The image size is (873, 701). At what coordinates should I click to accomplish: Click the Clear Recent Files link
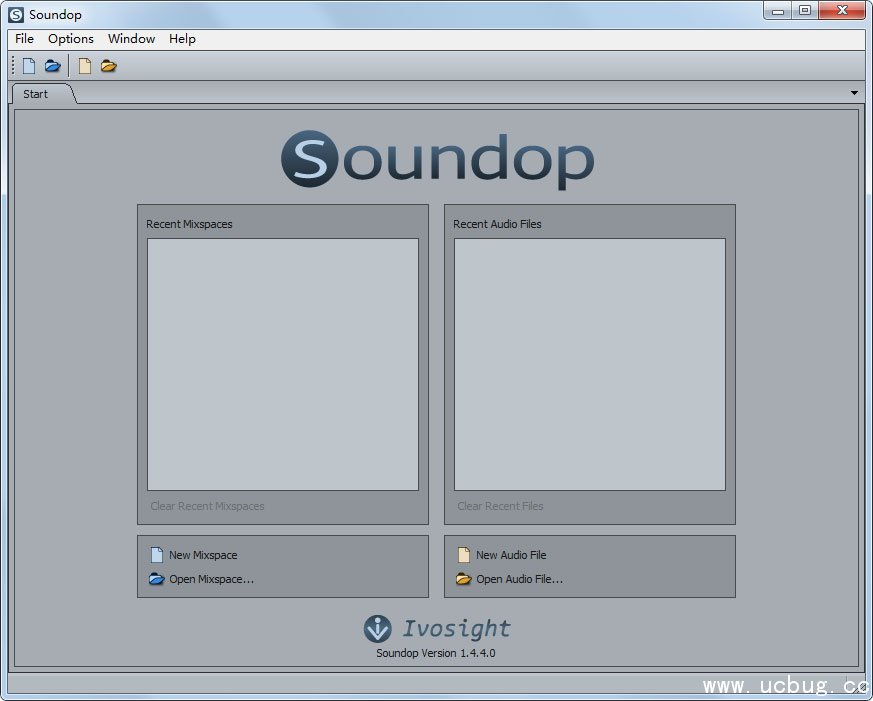(500, 506)
